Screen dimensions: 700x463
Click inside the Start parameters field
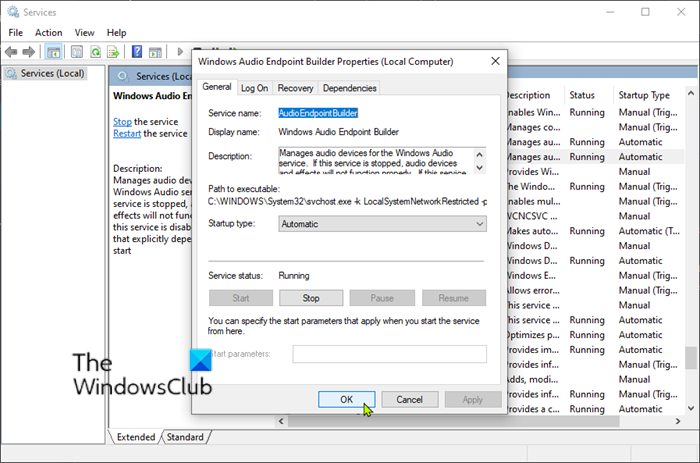click(x=390, y=354)
